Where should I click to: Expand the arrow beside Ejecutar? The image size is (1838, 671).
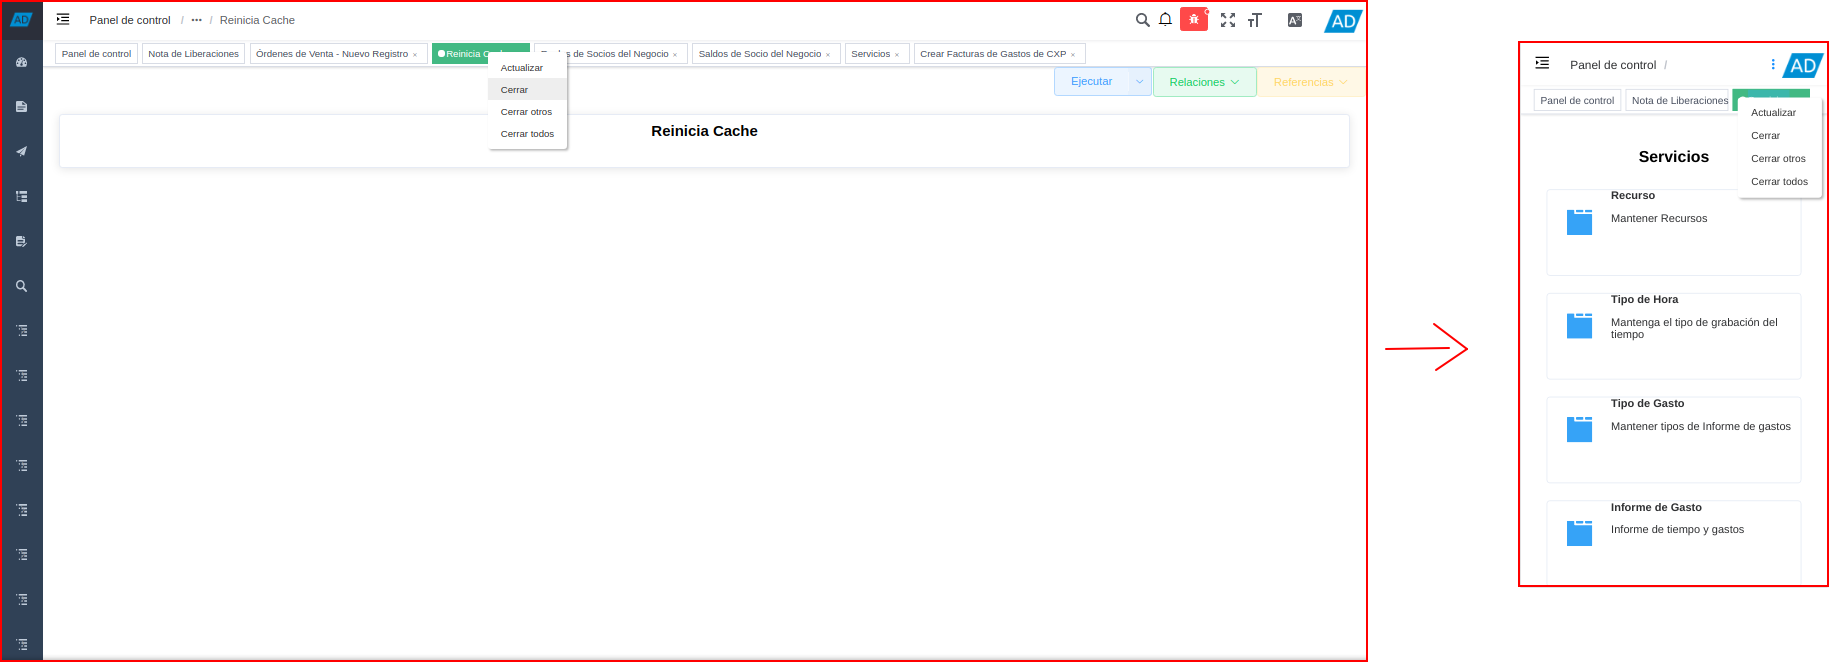tap(1140, 82)
